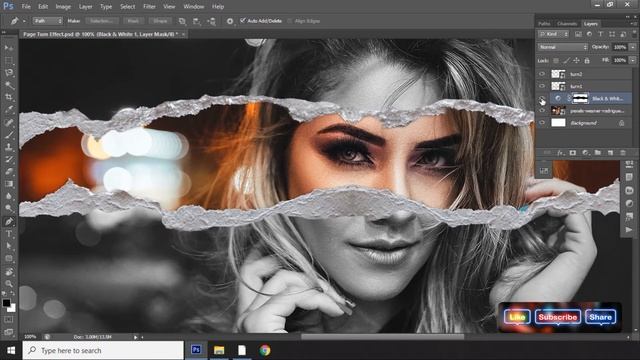
Task: Select the Dodge tool
Action: coord(9,208)
